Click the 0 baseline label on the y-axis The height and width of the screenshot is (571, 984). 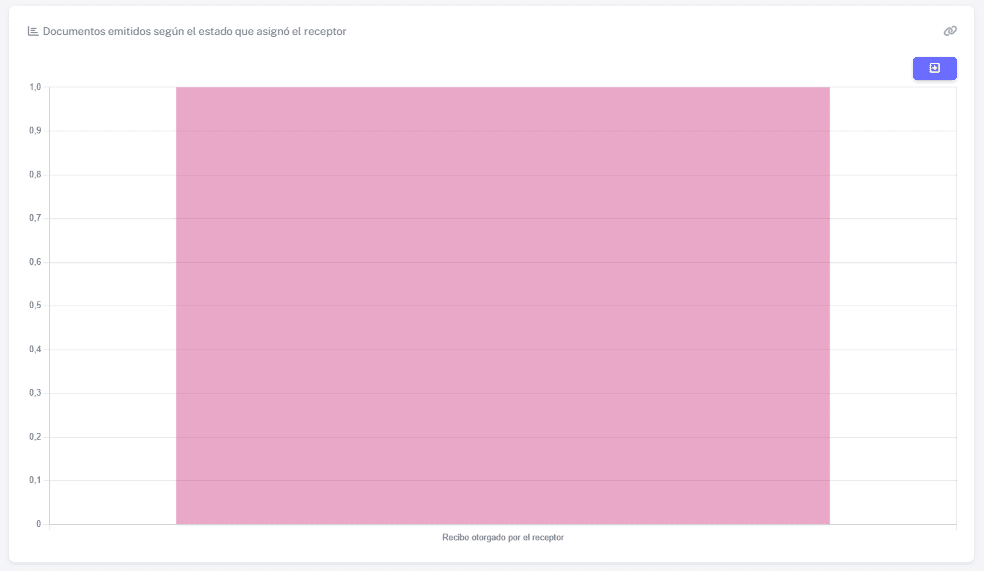click(x=38, y=524)
